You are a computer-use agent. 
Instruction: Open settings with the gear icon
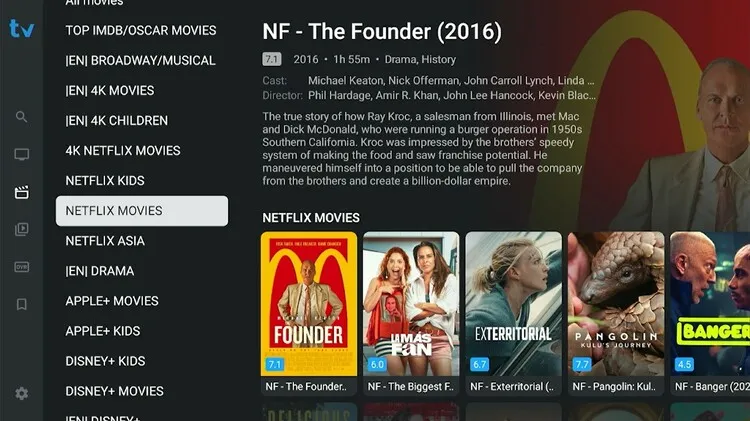(x=22, y=393)
